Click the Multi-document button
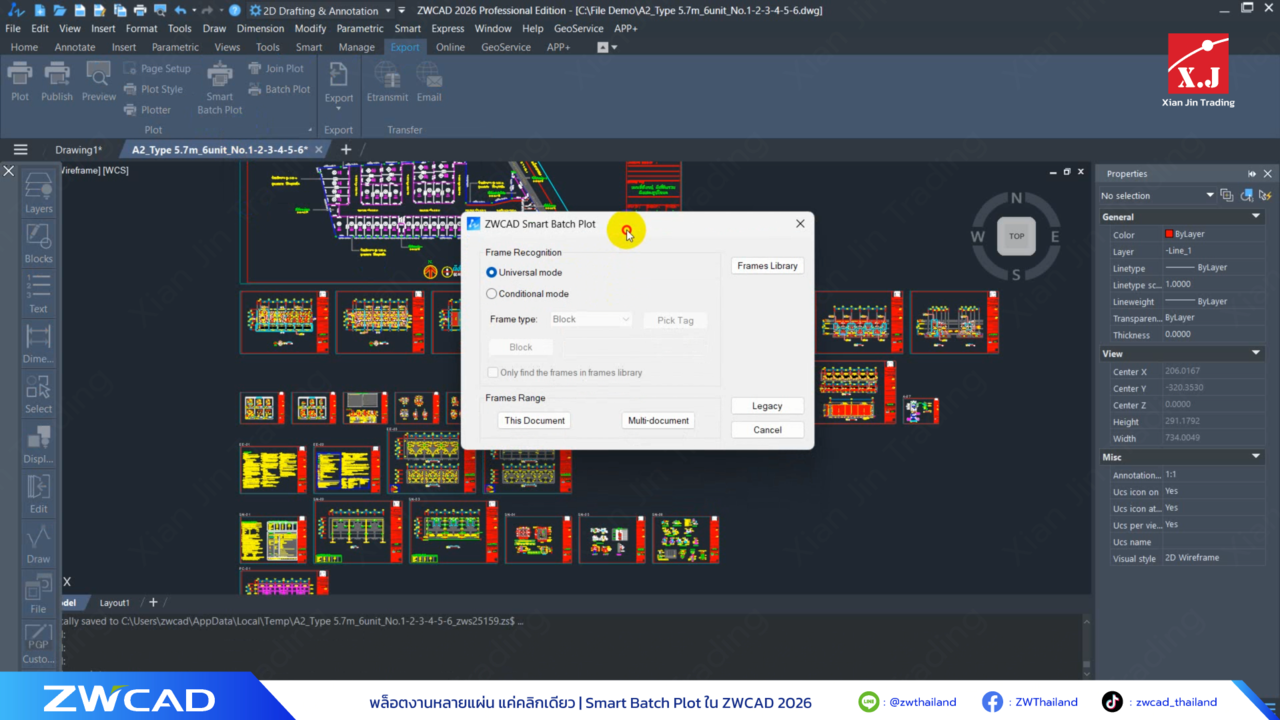The height and width of the screenshot is (720, 1280). tap(658, 420)
